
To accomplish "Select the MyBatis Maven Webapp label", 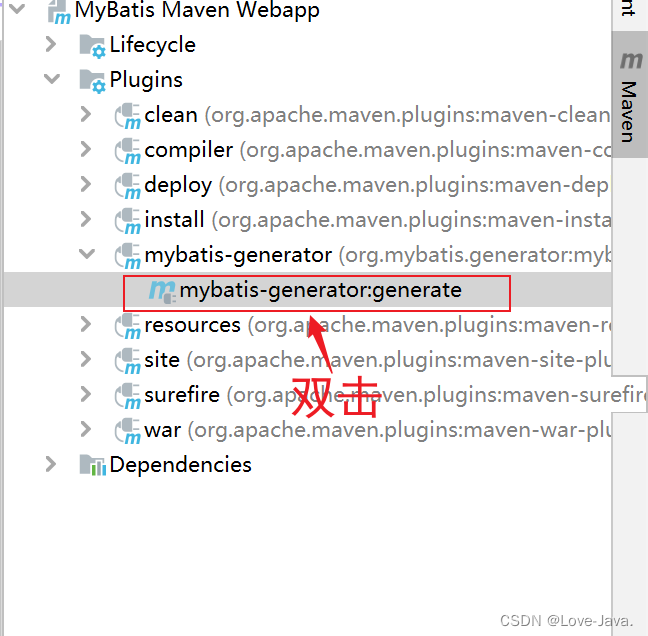I will click(x=197, y=10).
